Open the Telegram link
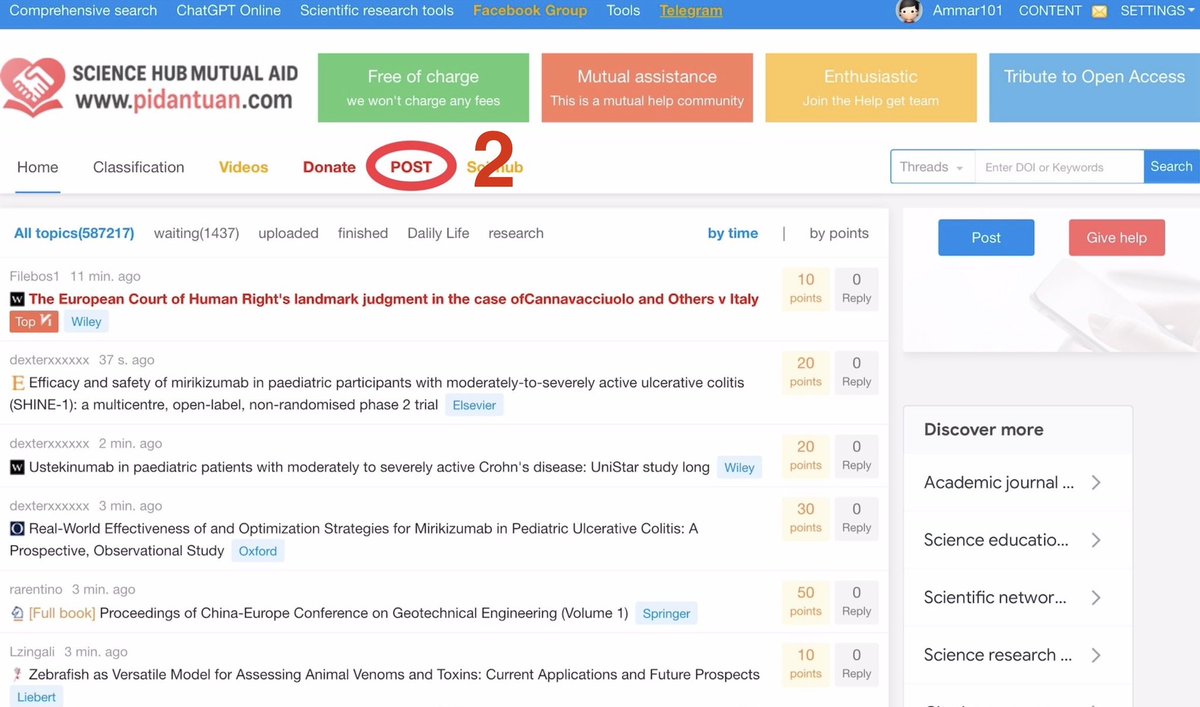 691,11
